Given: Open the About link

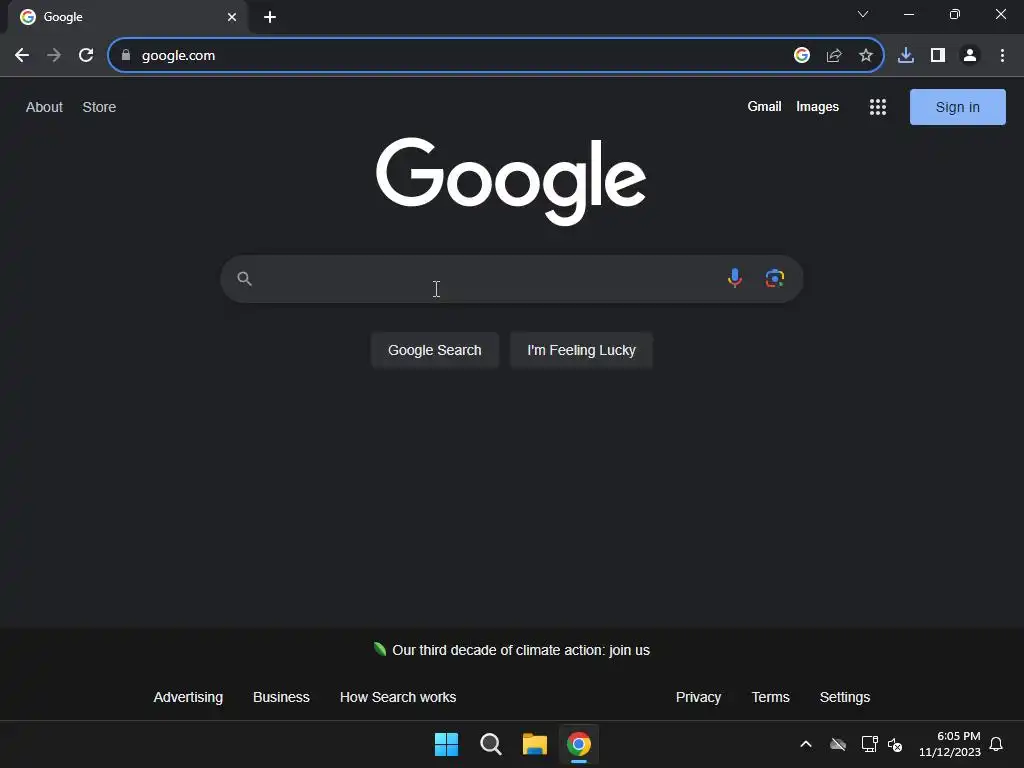Looking at the screenshot, I should [x=44, y=107].
